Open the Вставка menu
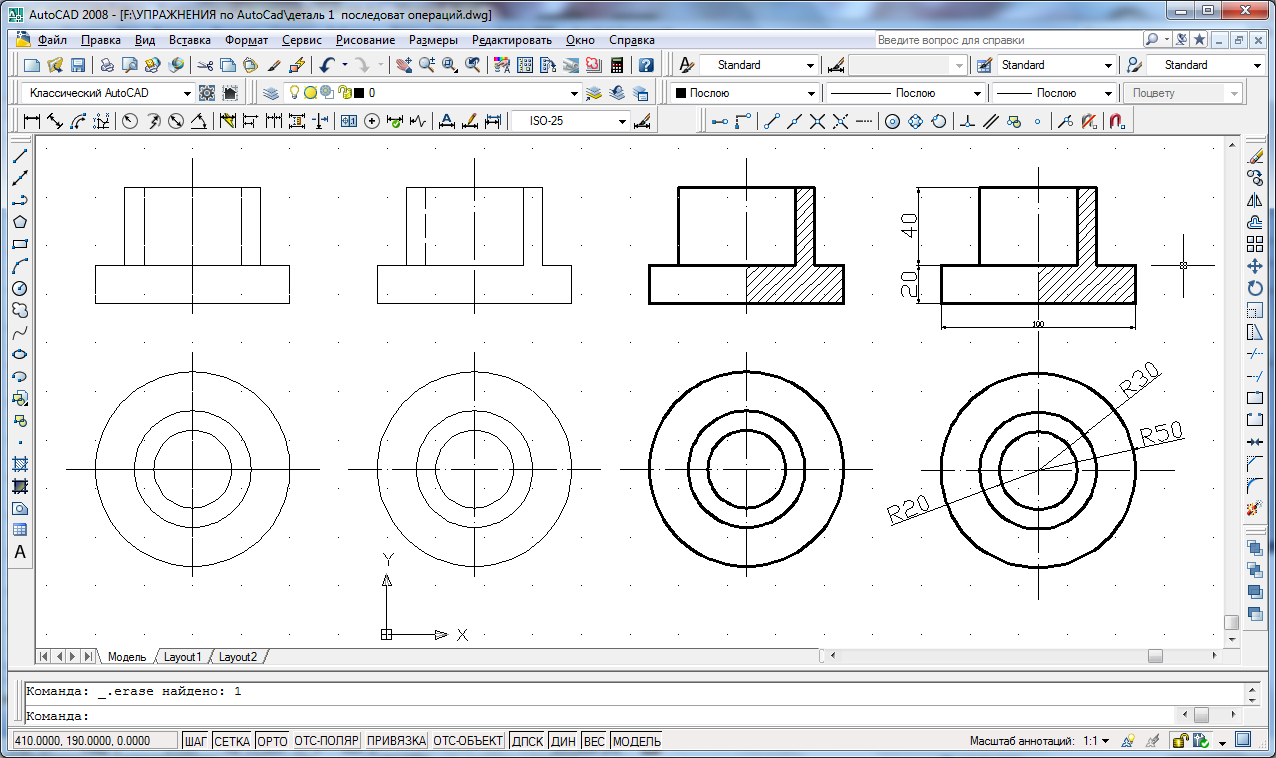1276x758 pixels. point(190,40)
